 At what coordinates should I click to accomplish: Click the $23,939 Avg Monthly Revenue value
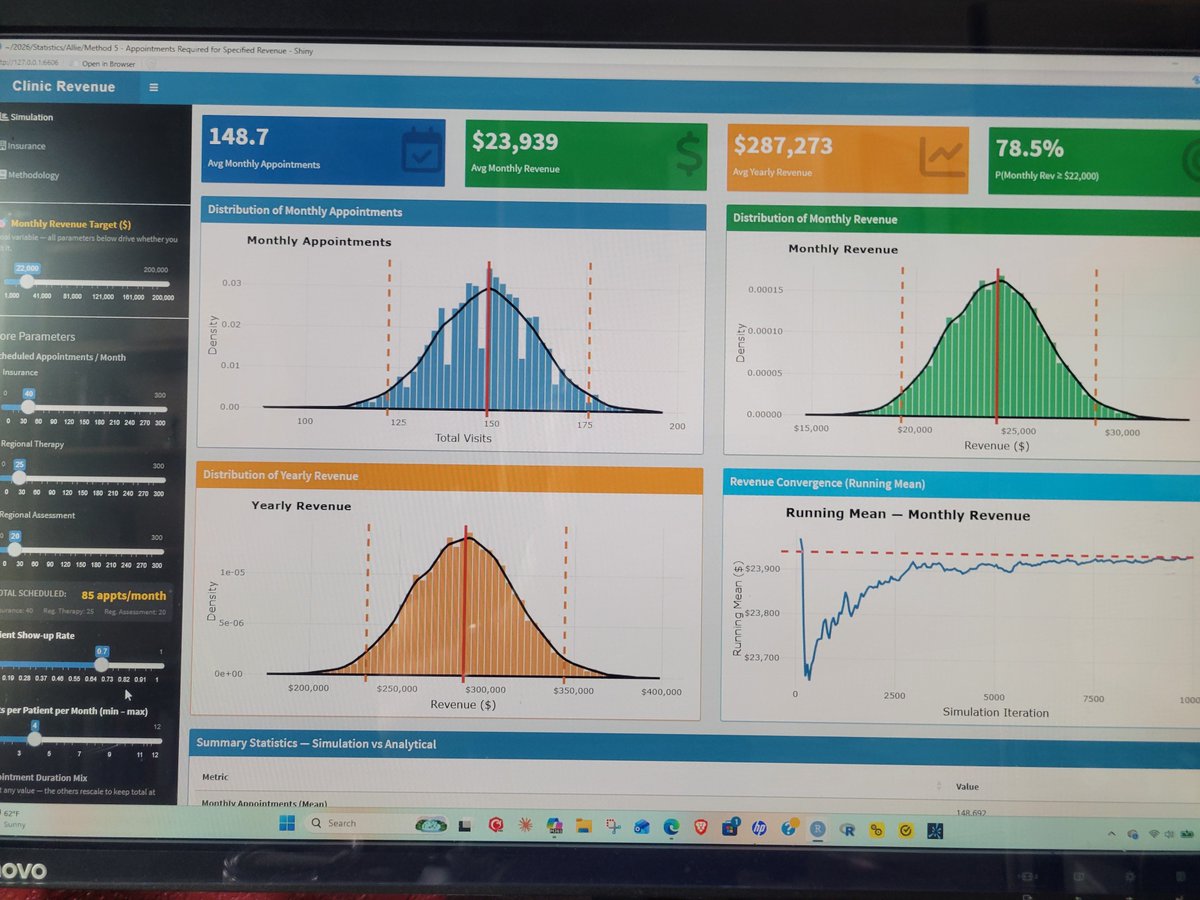515,141
